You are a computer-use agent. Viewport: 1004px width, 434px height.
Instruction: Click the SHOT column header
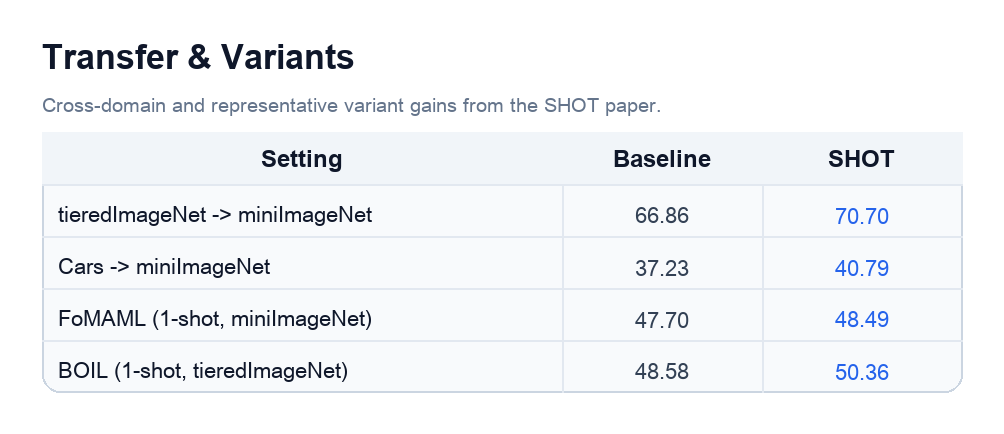[x=861, y=159]
